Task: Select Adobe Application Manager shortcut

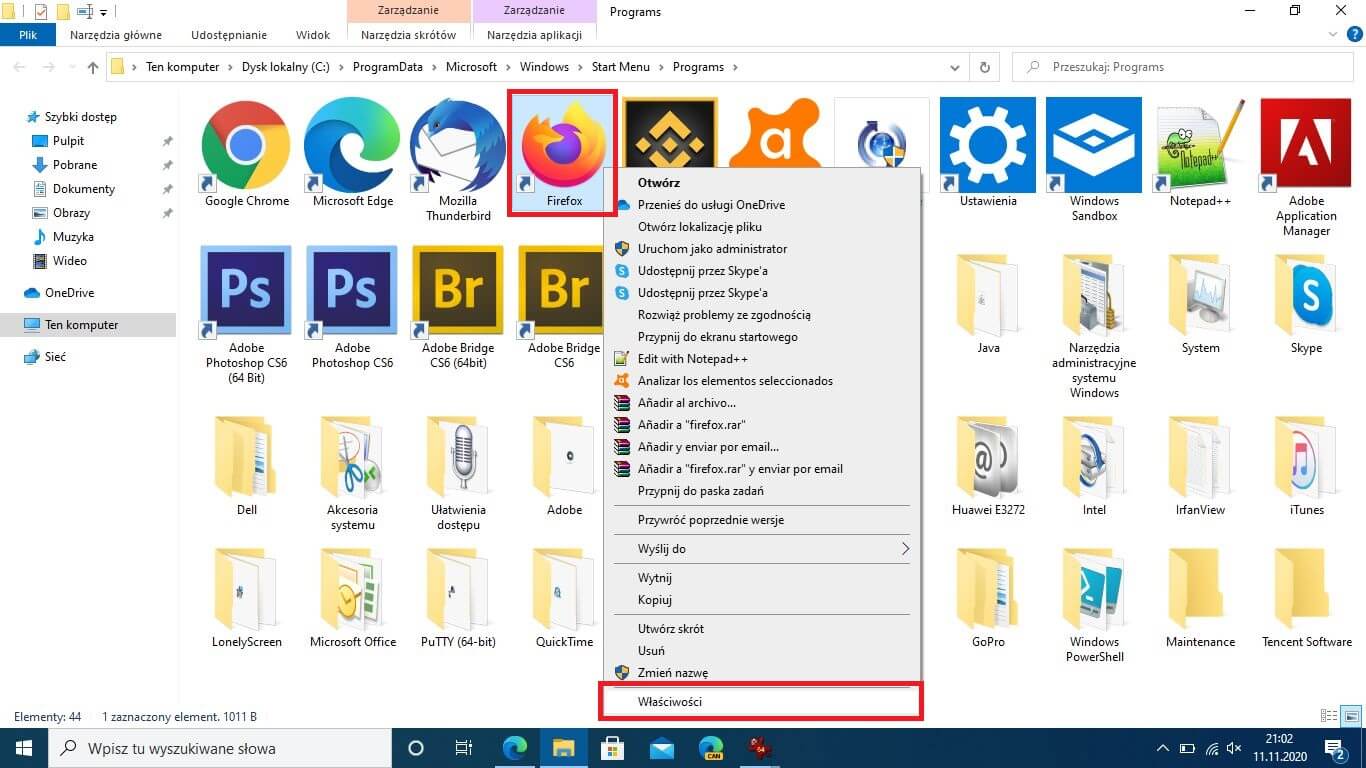Action: (x=1306, y=145)
